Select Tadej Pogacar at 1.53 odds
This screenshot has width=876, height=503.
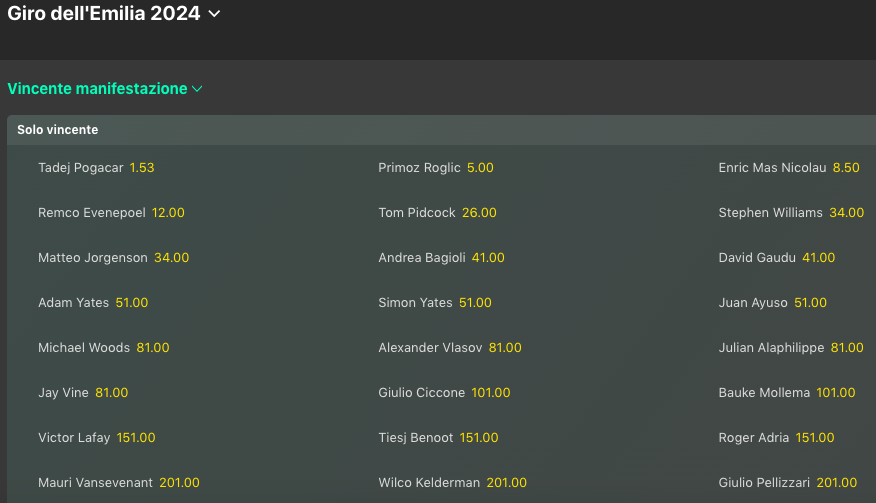96,168
